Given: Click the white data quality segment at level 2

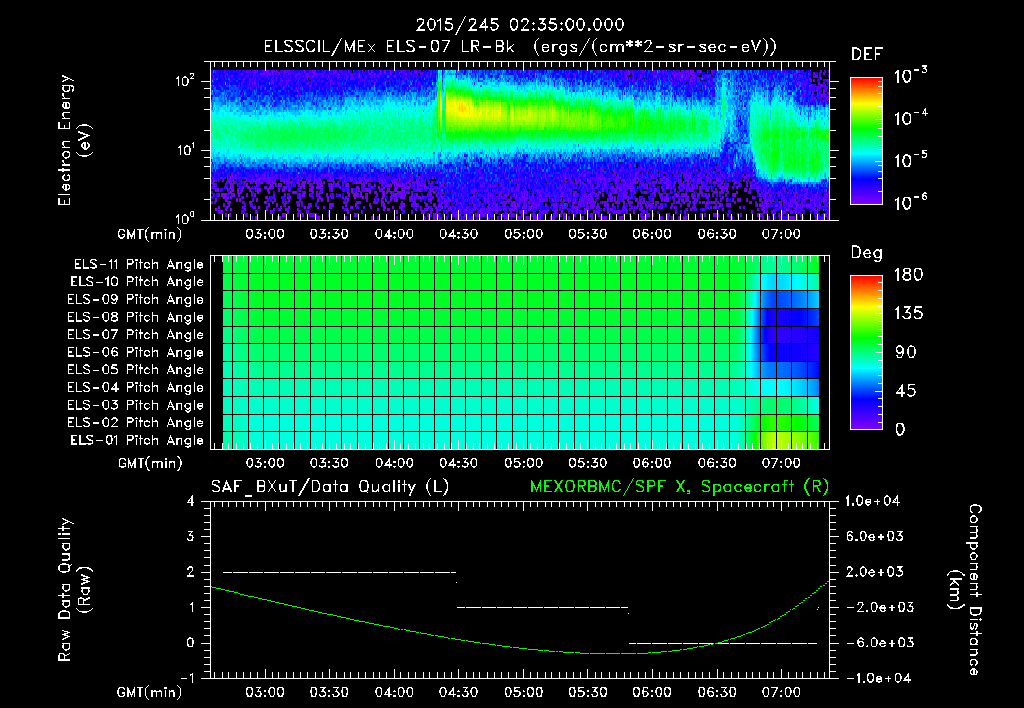Looking at the screenshot, I should point(340,572).
